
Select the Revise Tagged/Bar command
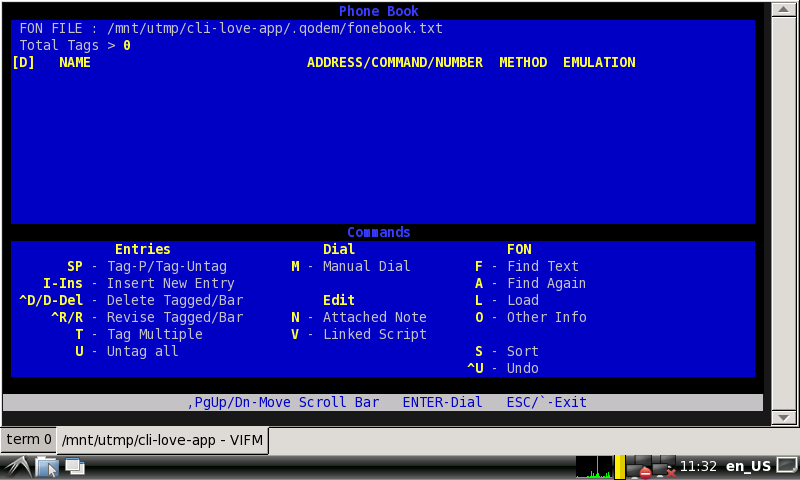pos(147,317)
